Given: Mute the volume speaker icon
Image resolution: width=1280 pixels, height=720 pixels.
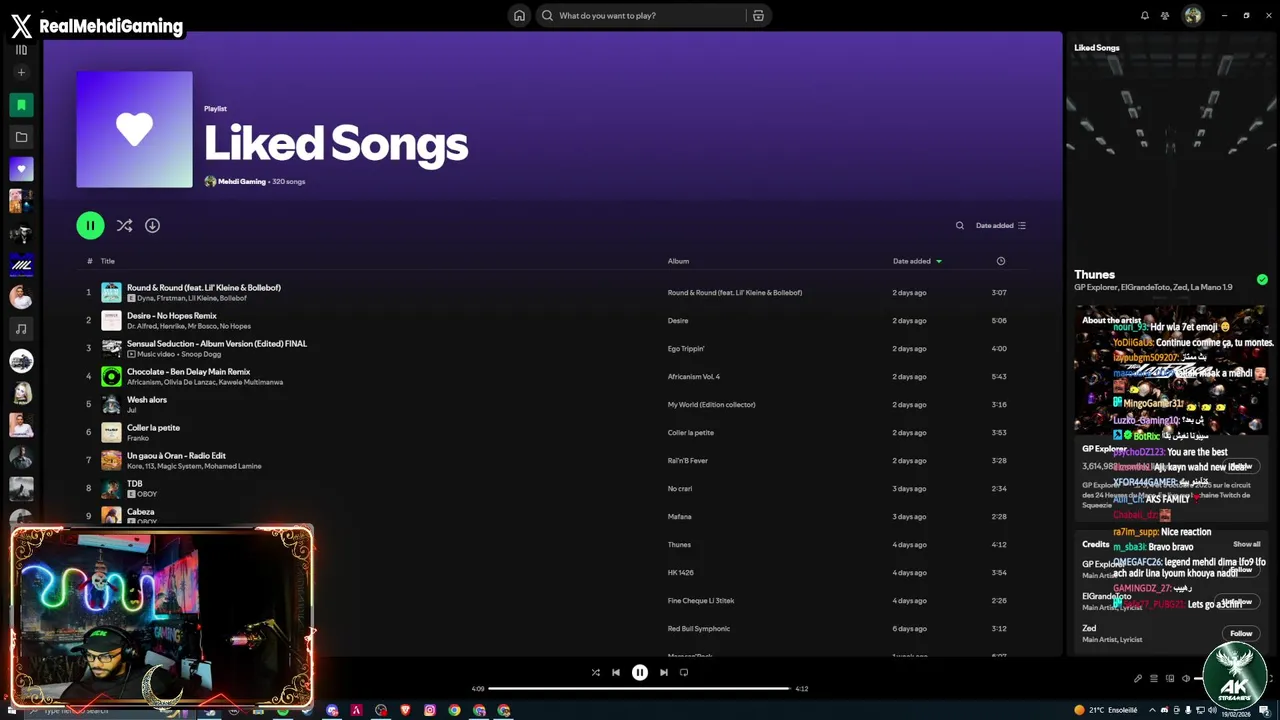Looking at the screenshot, I should [x=1186, y=679].
